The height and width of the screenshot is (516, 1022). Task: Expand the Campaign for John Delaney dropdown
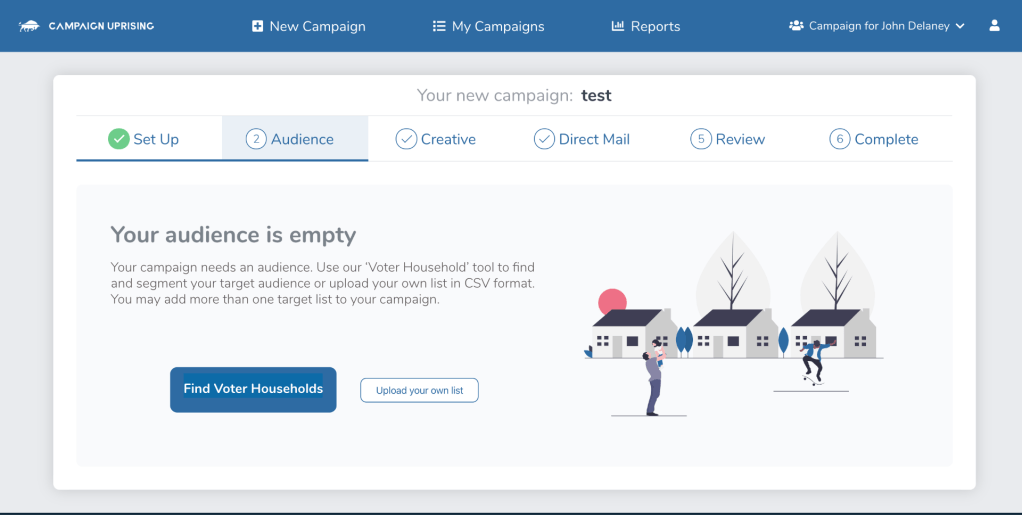click(878, 26)
